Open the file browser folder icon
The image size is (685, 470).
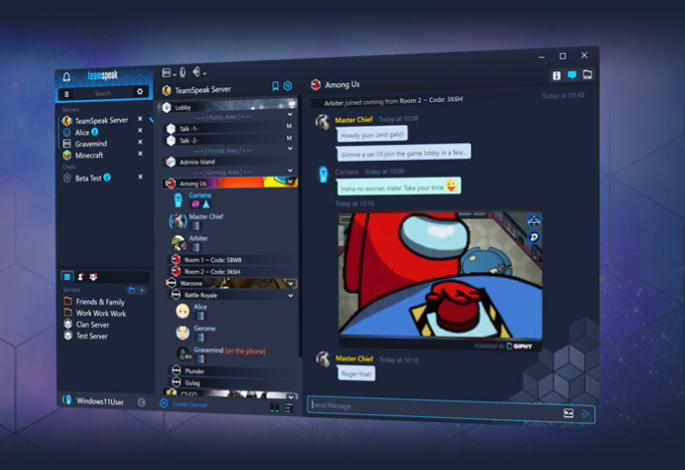587,74
